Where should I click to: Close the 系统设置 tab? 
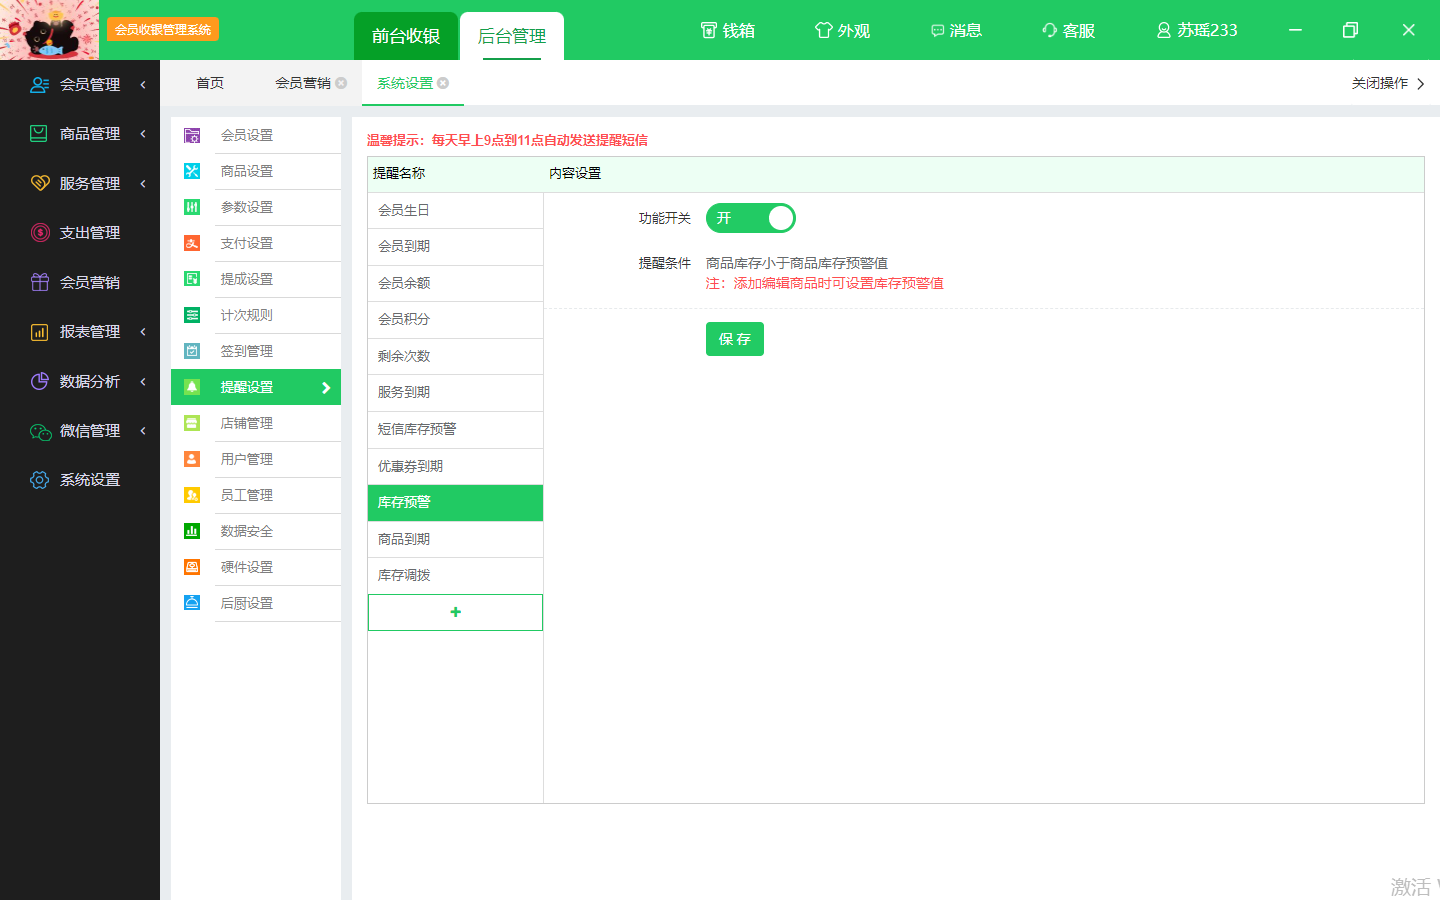(443, 83)
